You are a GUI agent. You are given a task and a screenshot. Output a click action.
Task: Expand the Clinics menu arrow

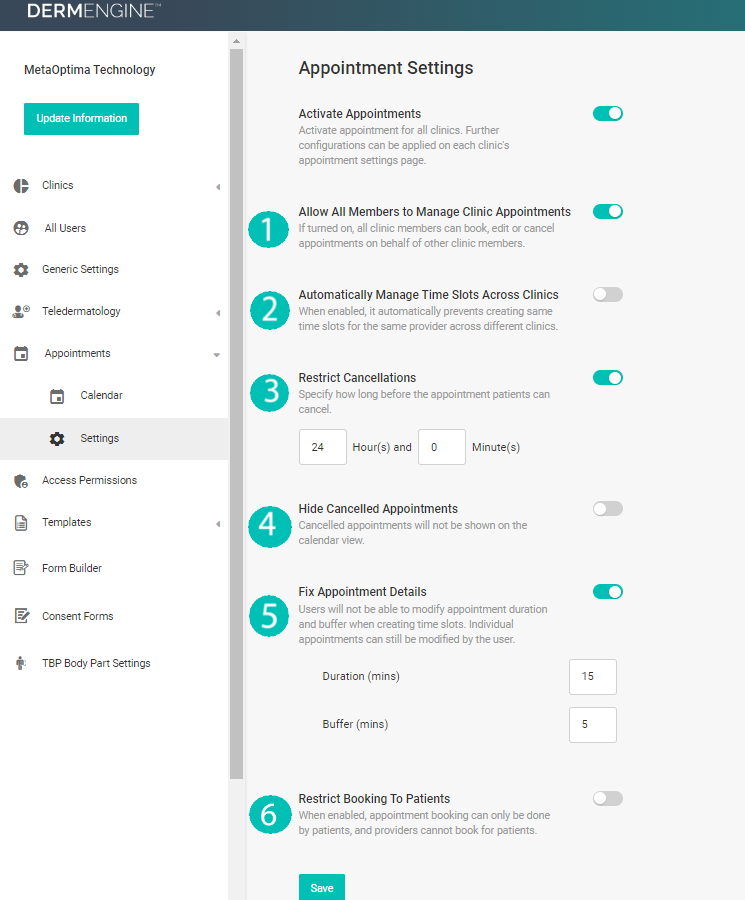point(218,187)
